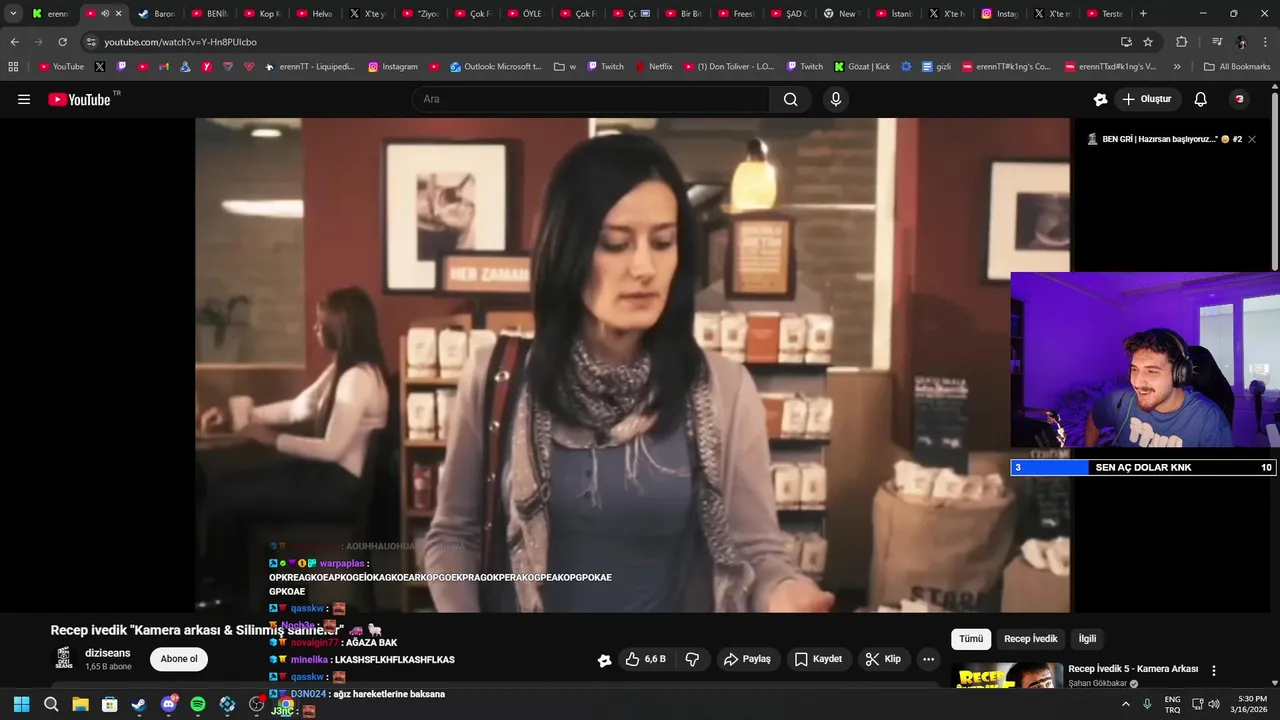Open Steam from the taskbar
The height and width of the screenshot is (720, 1280).
[139, 704]
